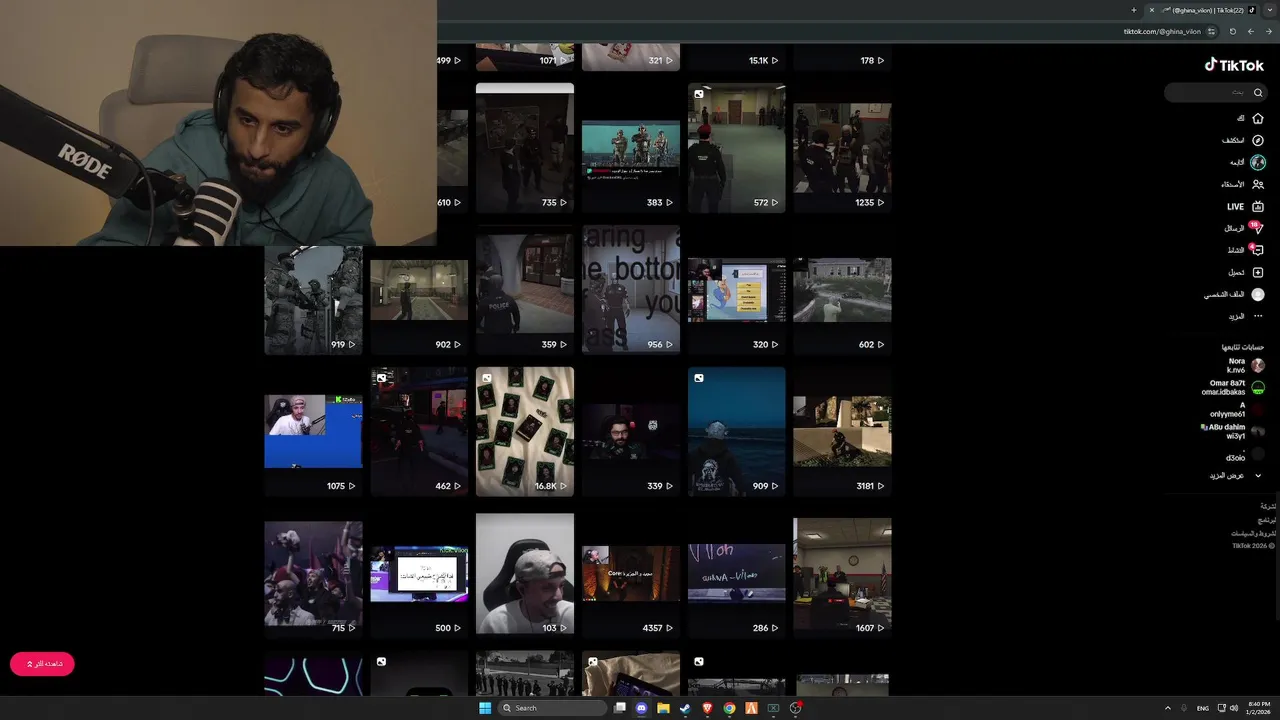The height and width of the screenshot is (720, 1280).
Task: Open the clock showing 8:40 PM
Action: pos(1259,708)
